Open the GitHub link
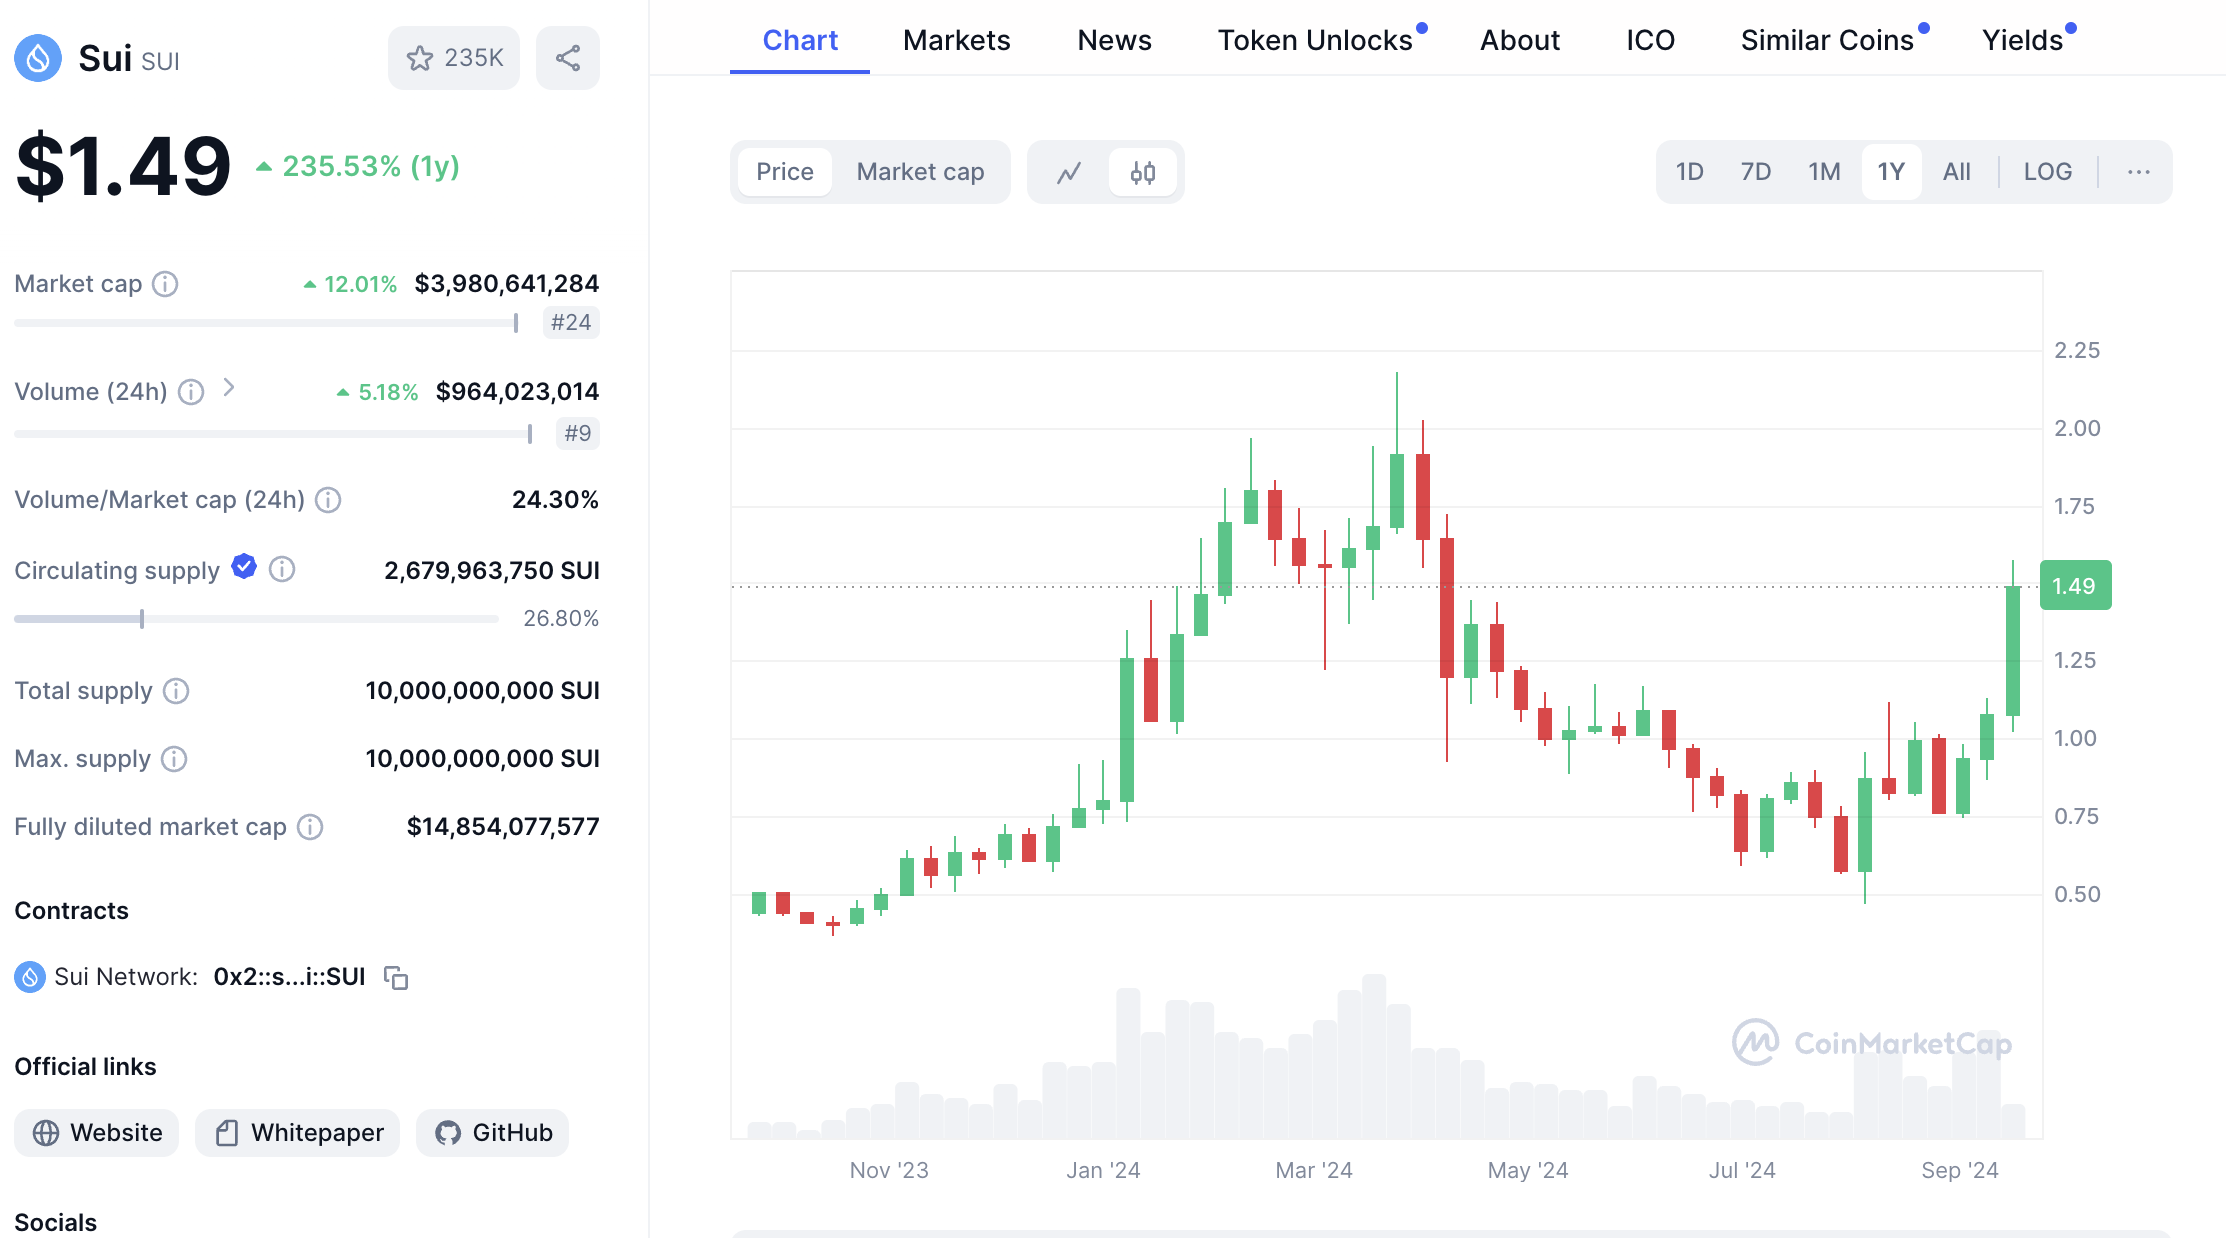The height and width of the screenshot is (1238, 2226). 493,1133
